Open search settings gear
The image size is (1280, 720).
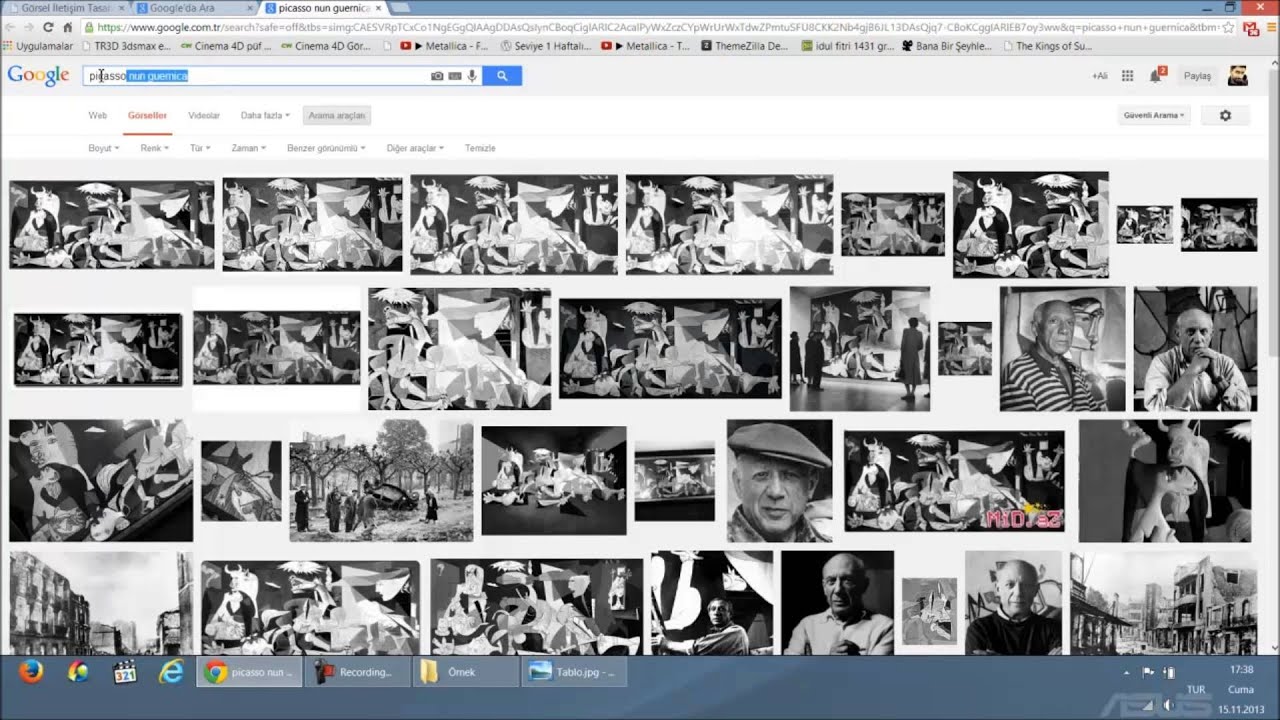pos(1225,115)
